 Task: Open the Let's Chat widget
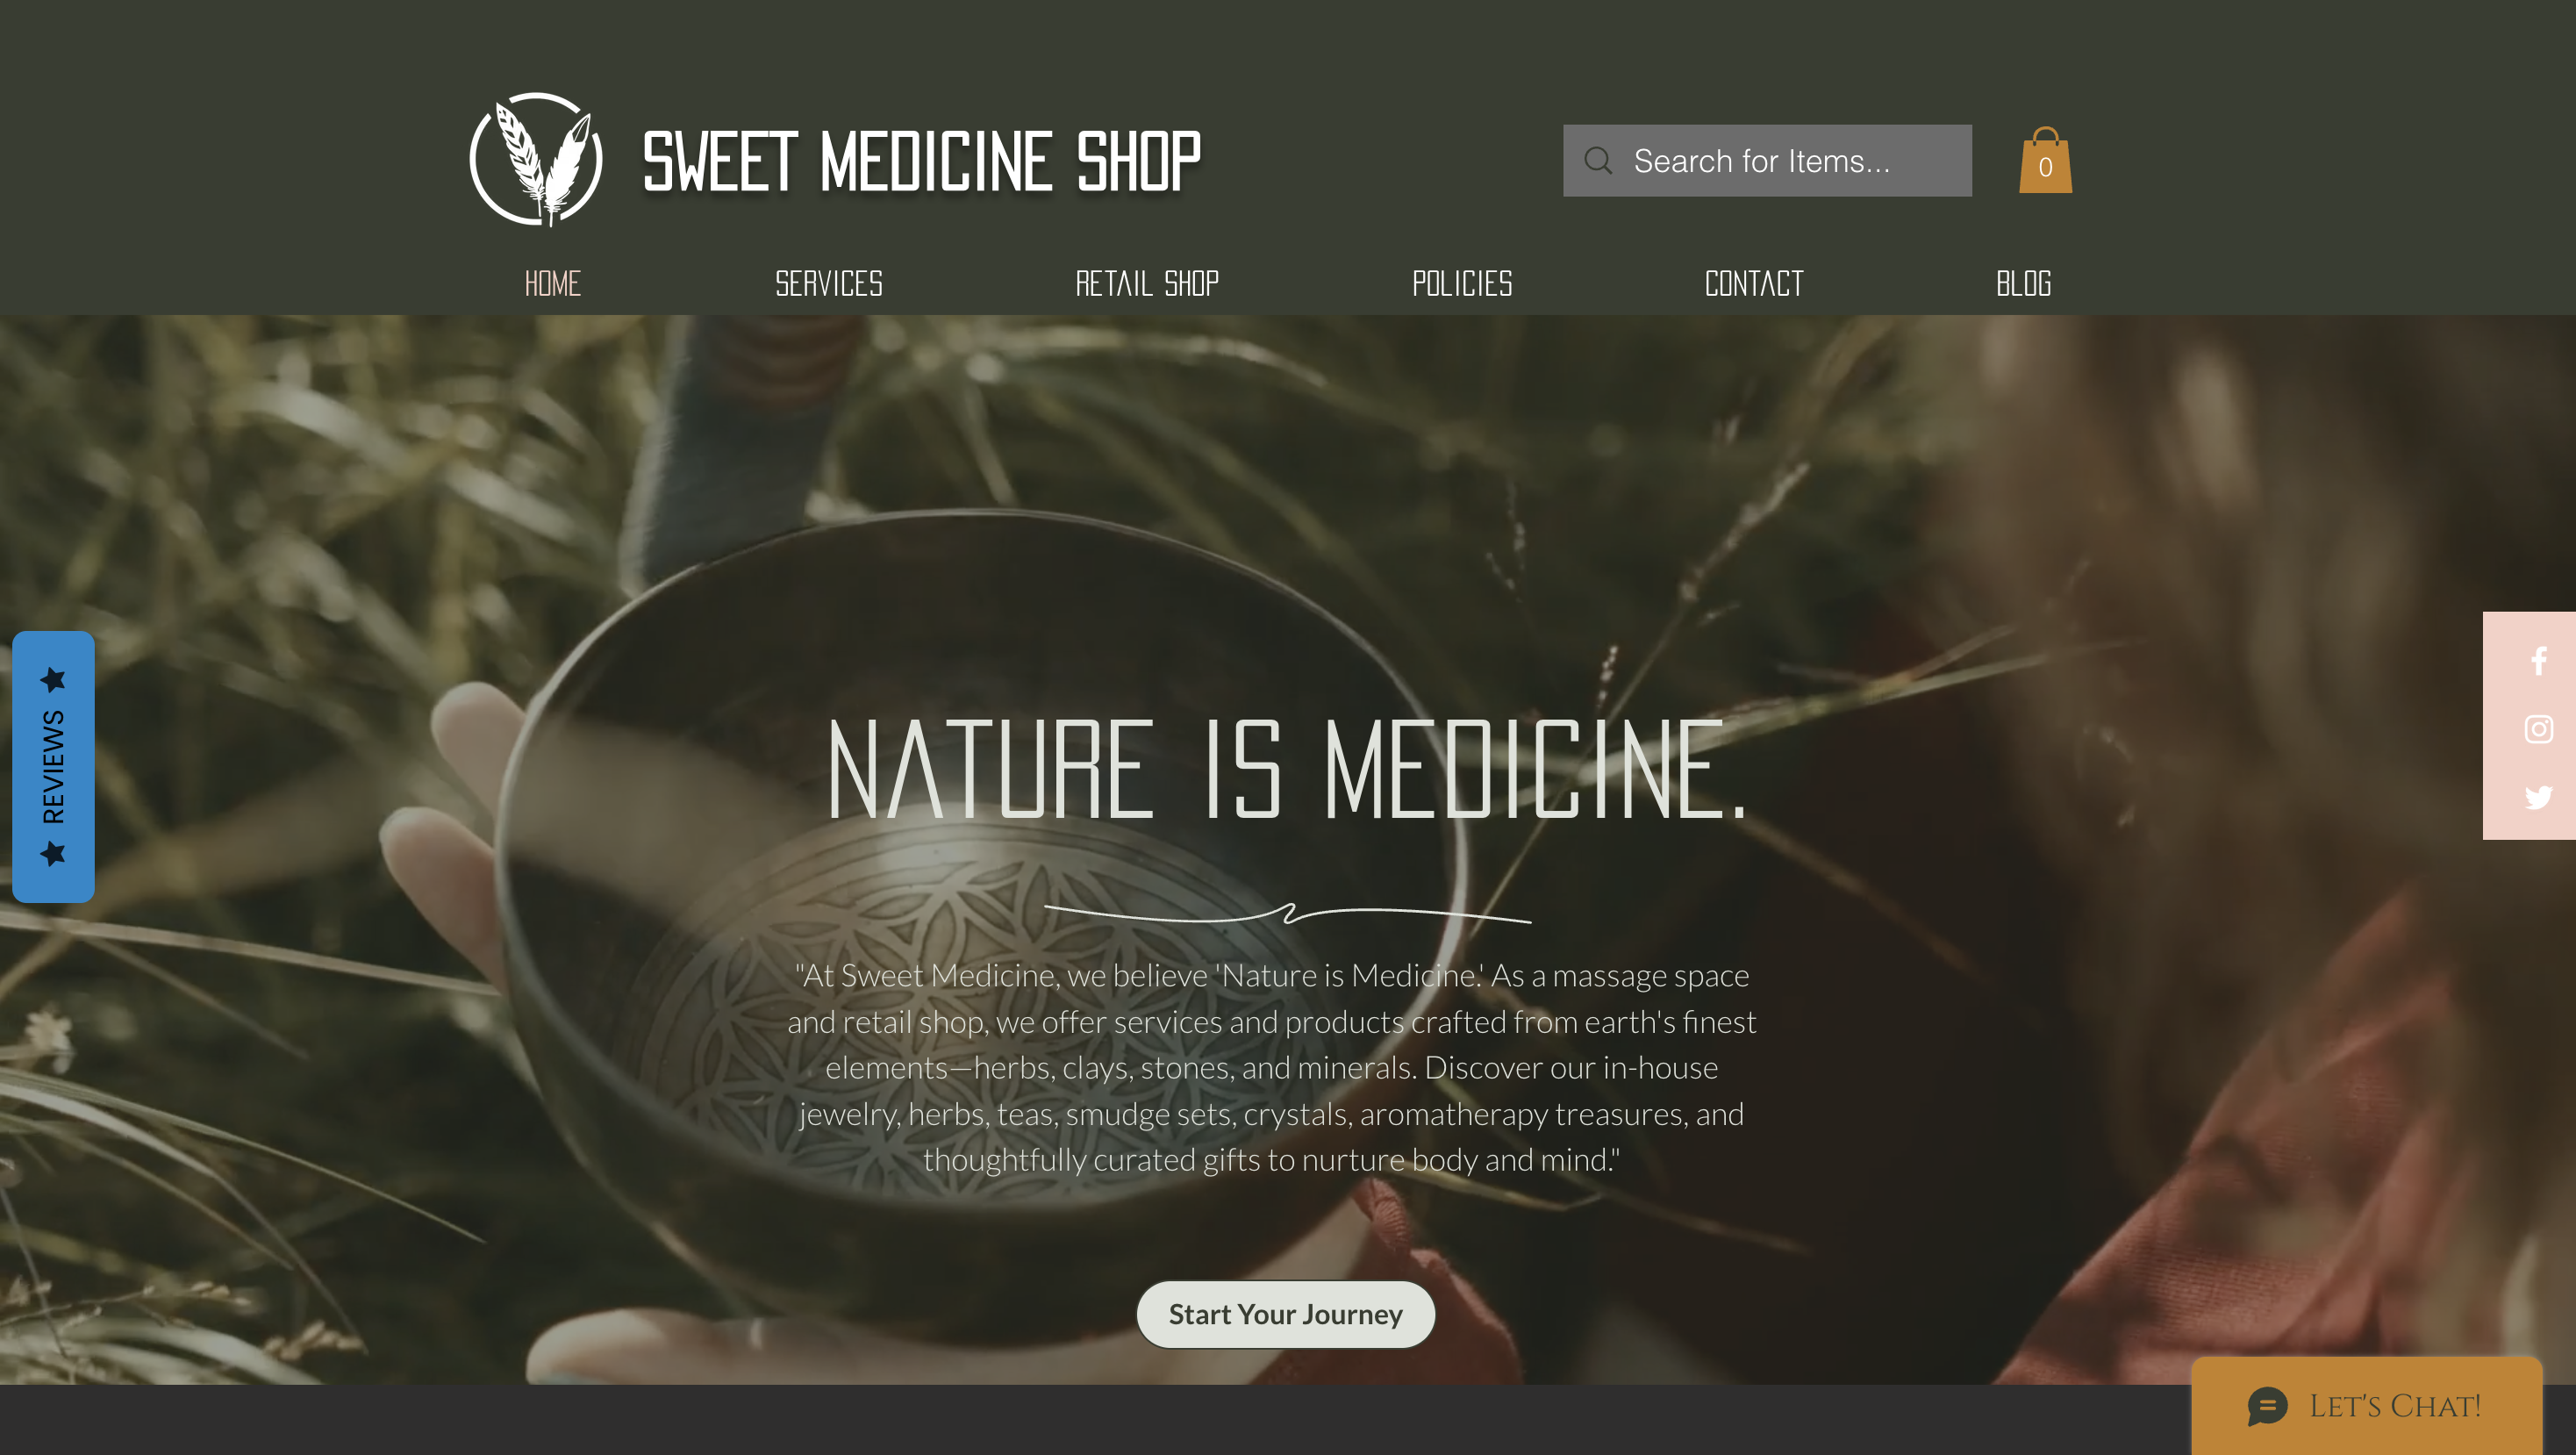point(2366,1405)
